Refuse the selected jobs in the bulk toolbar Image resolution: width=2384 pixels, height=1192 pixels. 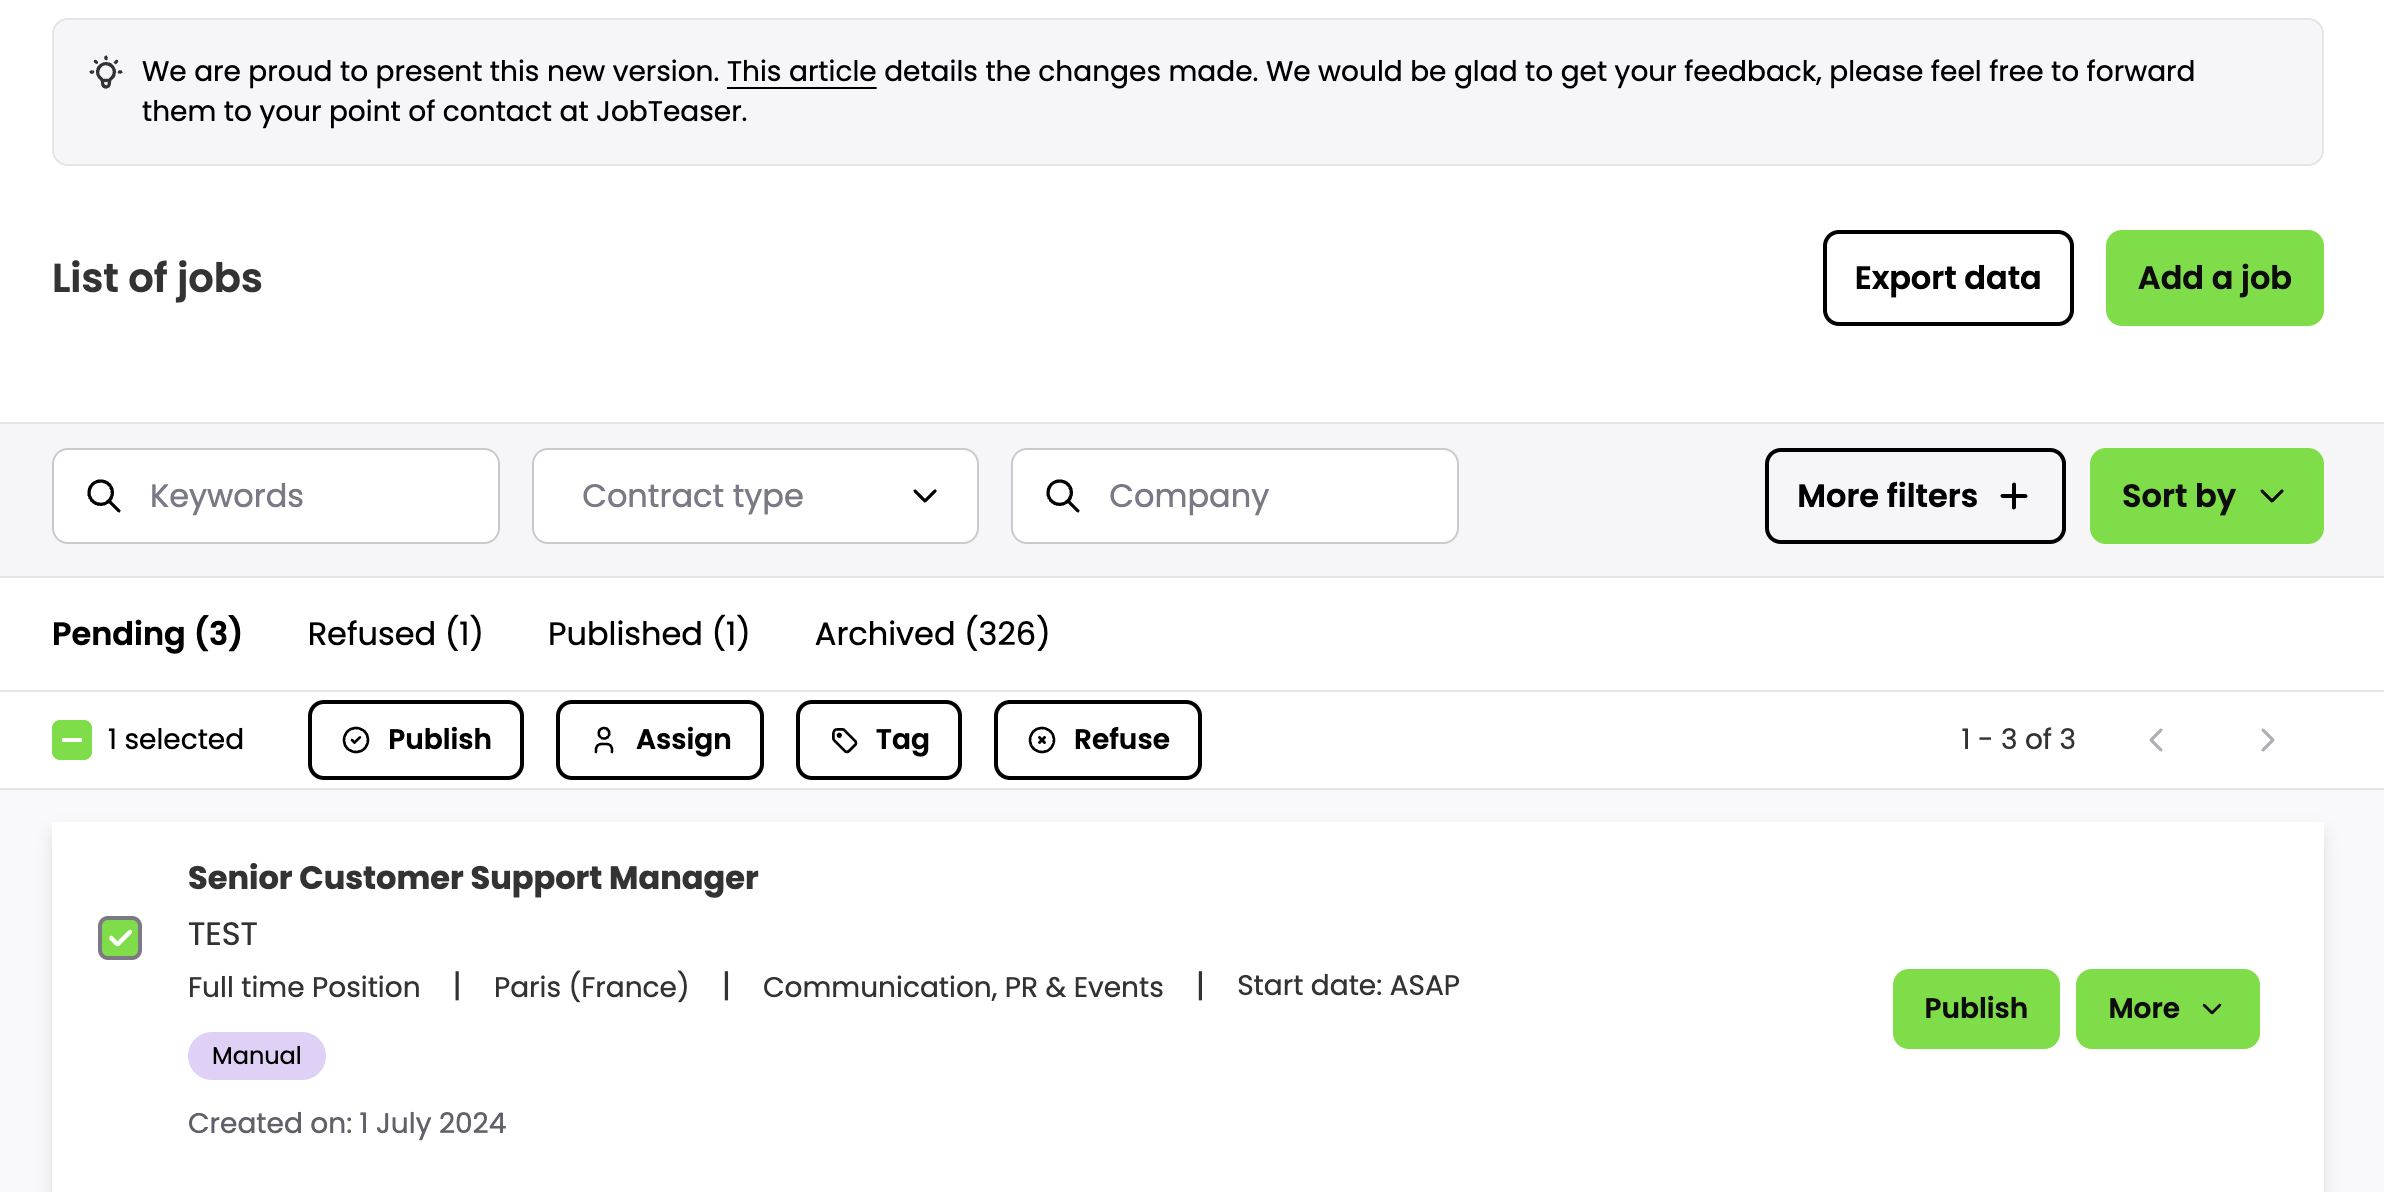(1097, 740)
